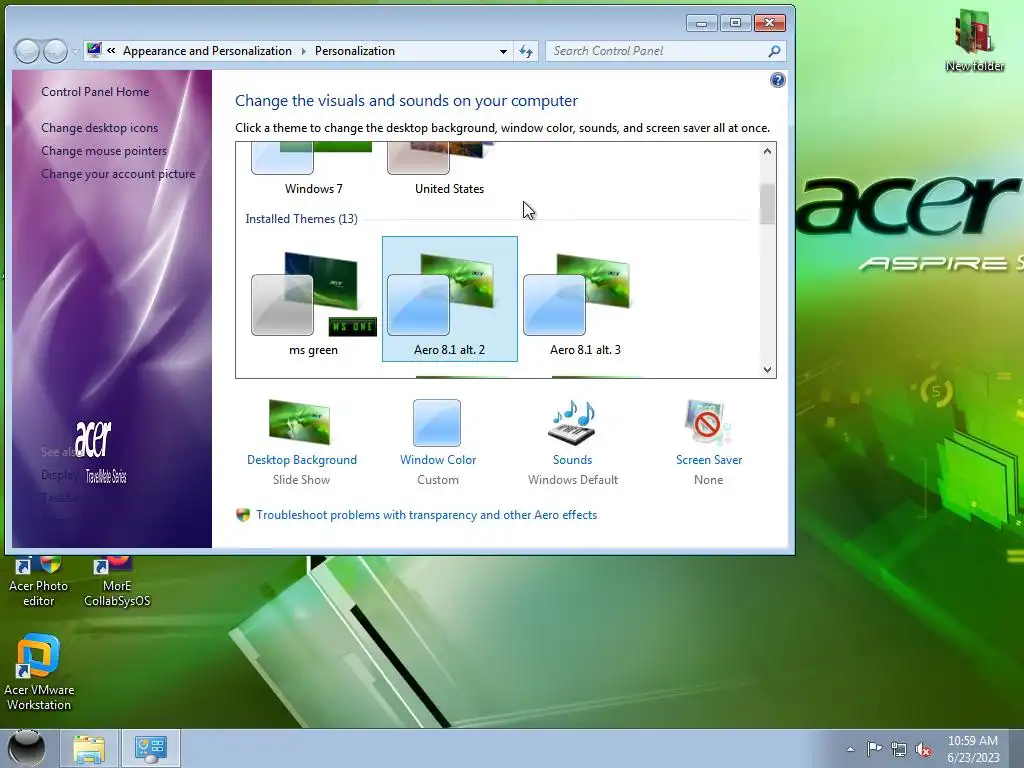
Task: Click Appearance and Personalization breadcrumb
Action: click(207, 51)
